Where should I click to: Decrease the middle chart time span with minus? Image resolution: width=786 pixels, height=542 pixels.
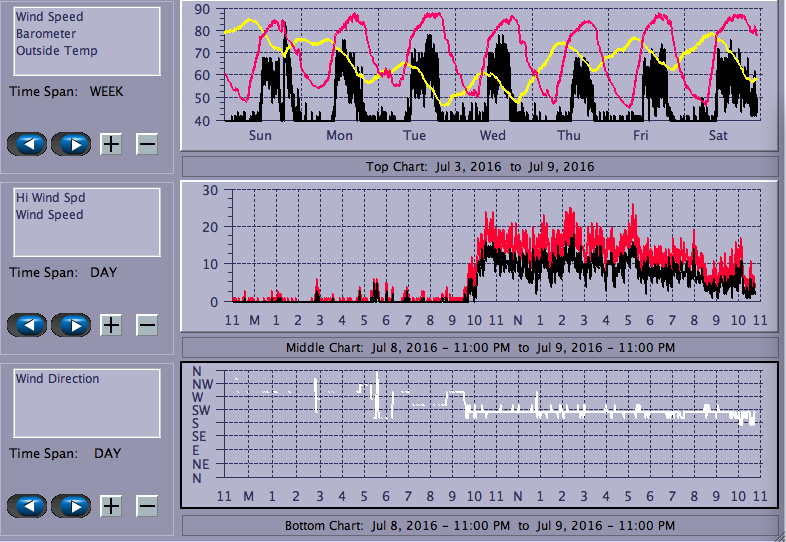click(147, 325)
